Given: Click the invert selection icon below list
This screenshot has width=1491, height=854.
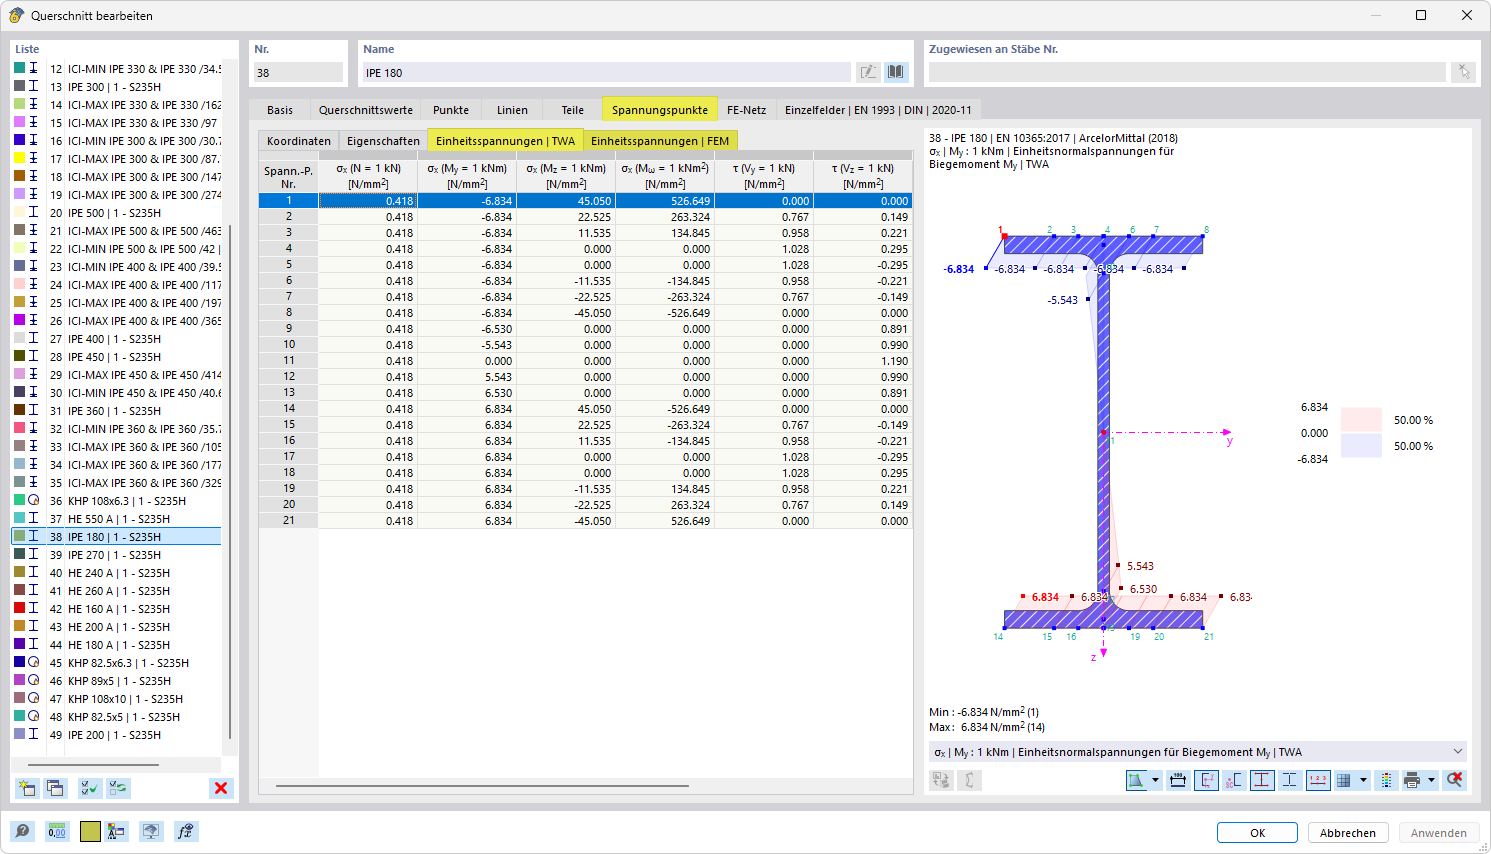Looking at the screenshot, I should pos(118,788).
